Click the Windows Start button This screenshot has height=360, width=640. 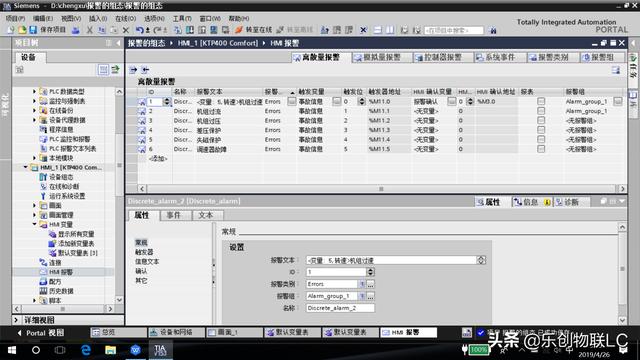coord(12,350)
